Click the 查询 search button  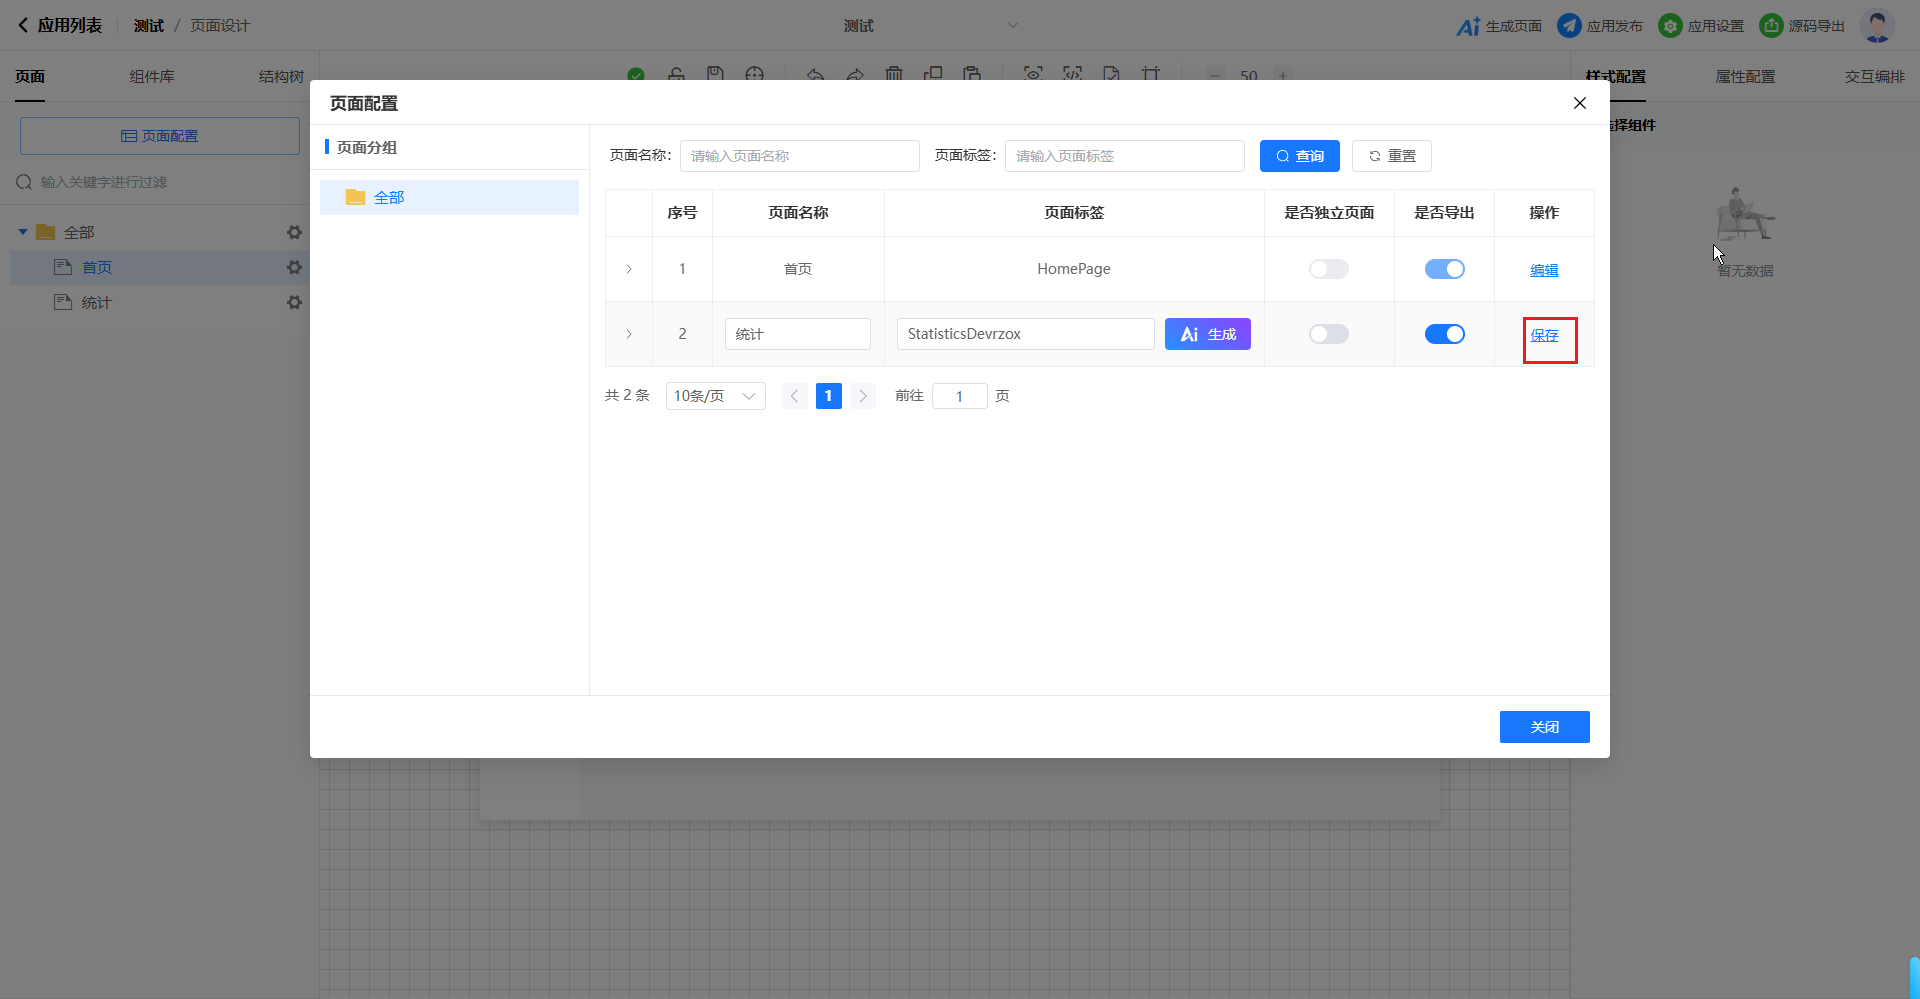pyautogui.click(x=1299, y=156)
